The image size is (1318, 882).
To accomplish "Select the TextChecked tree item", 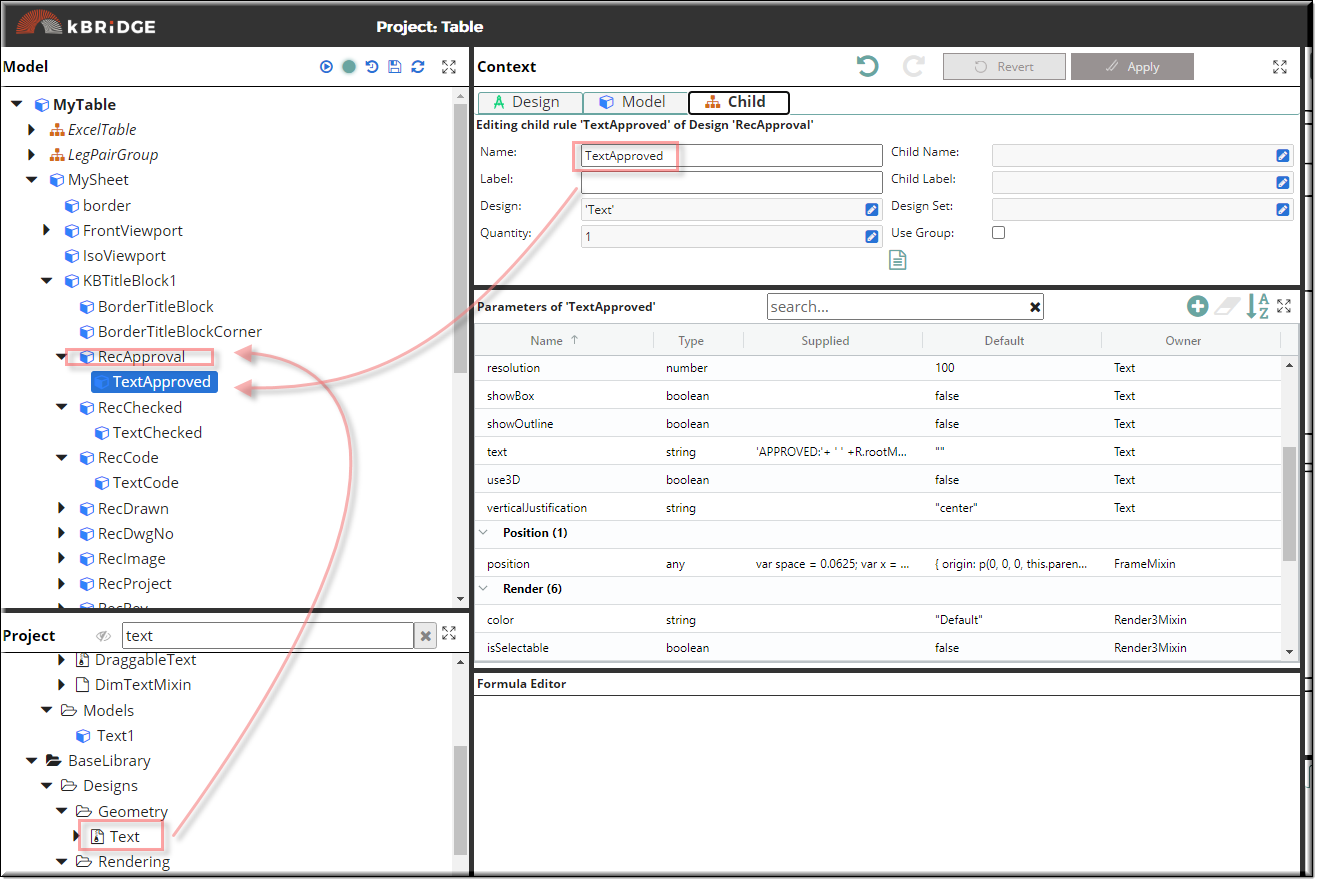I will (x=157, y=433).
